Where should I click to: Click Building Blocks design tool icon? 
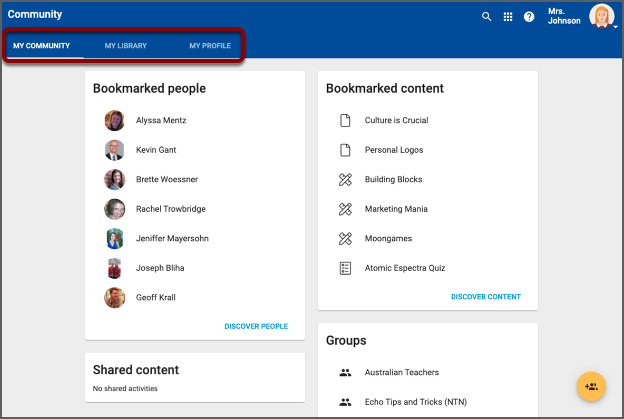pos(345,180)
